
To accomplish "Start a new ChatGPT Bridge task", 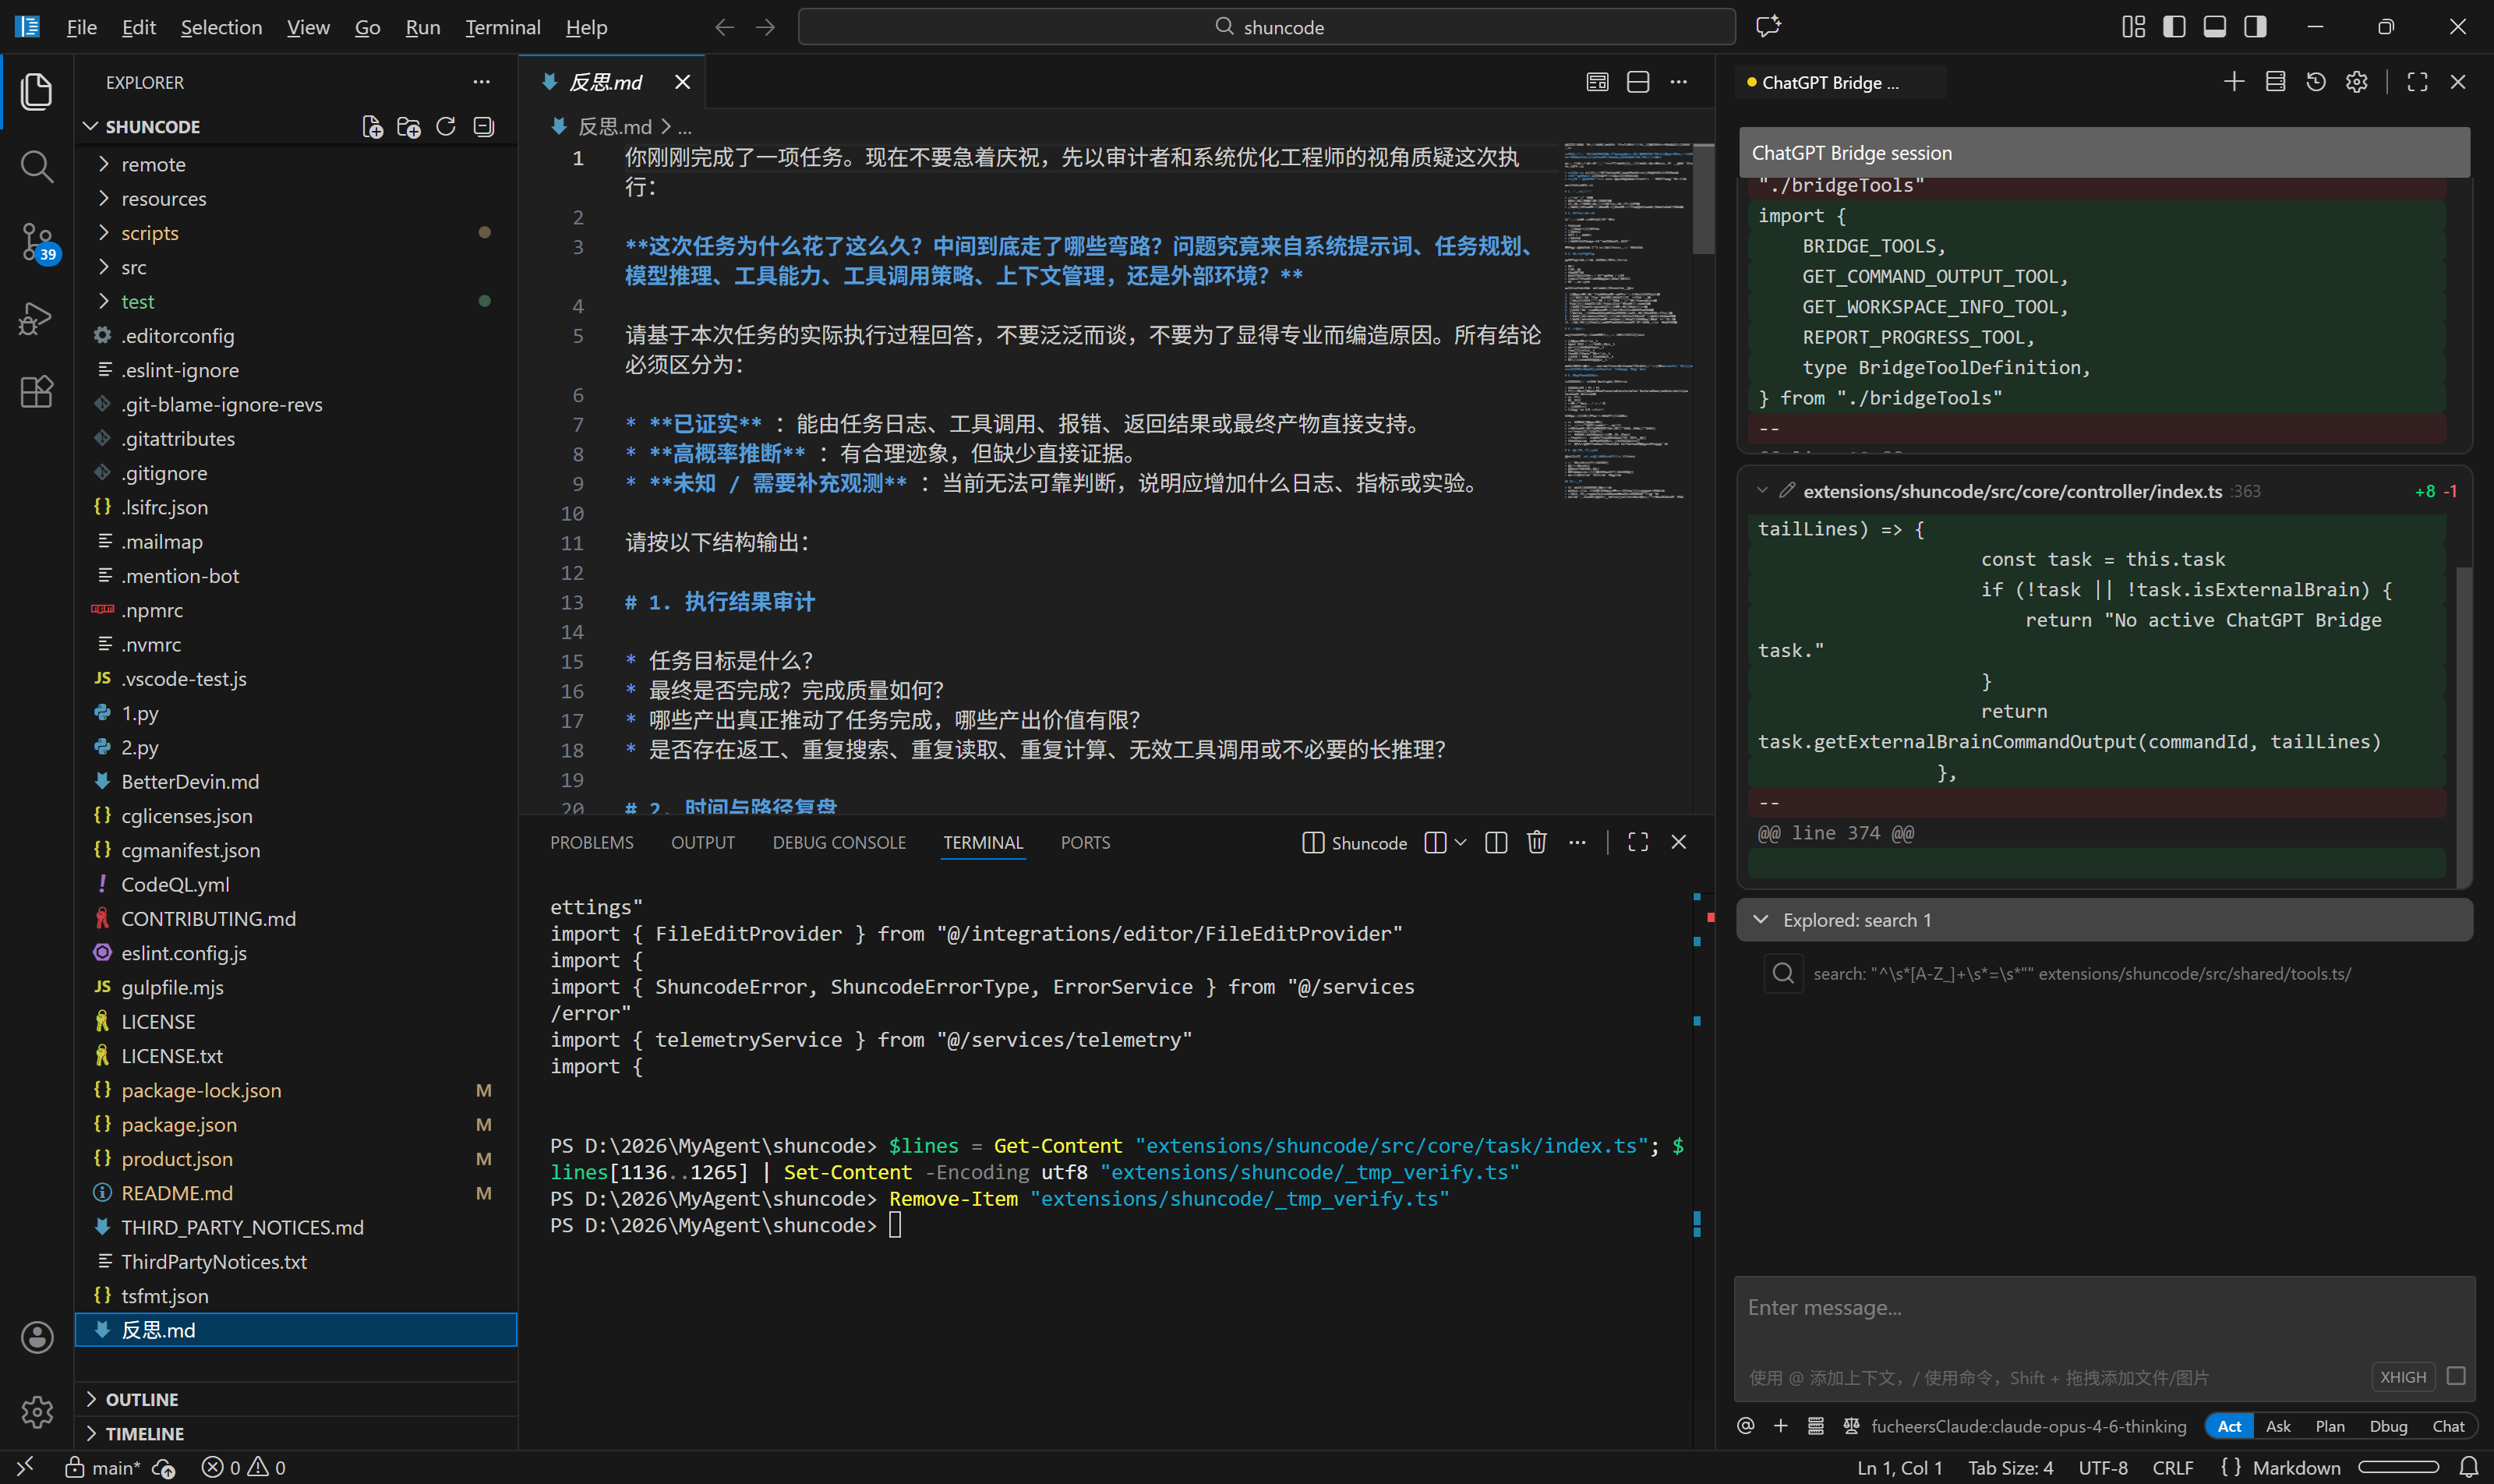I will point(2234,82).
